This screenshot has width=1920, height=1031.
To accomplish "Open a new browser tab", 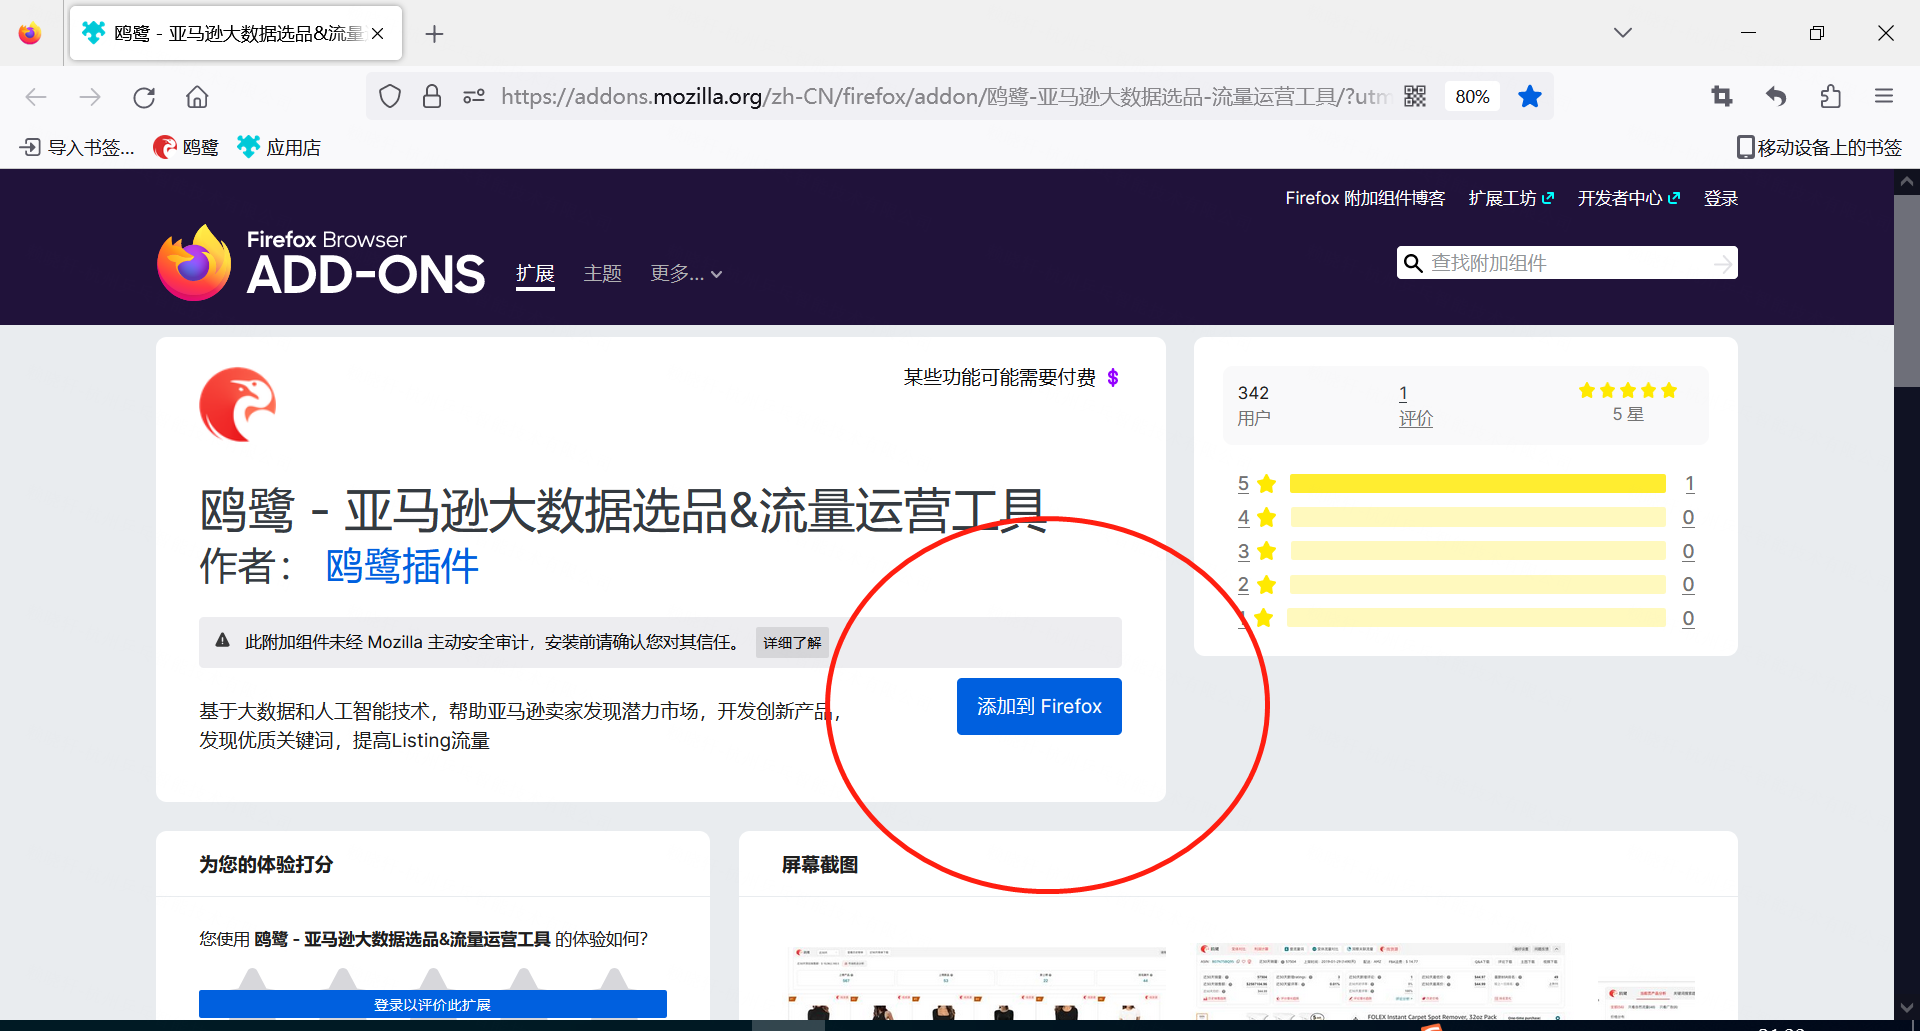I will tap(434, 34).
